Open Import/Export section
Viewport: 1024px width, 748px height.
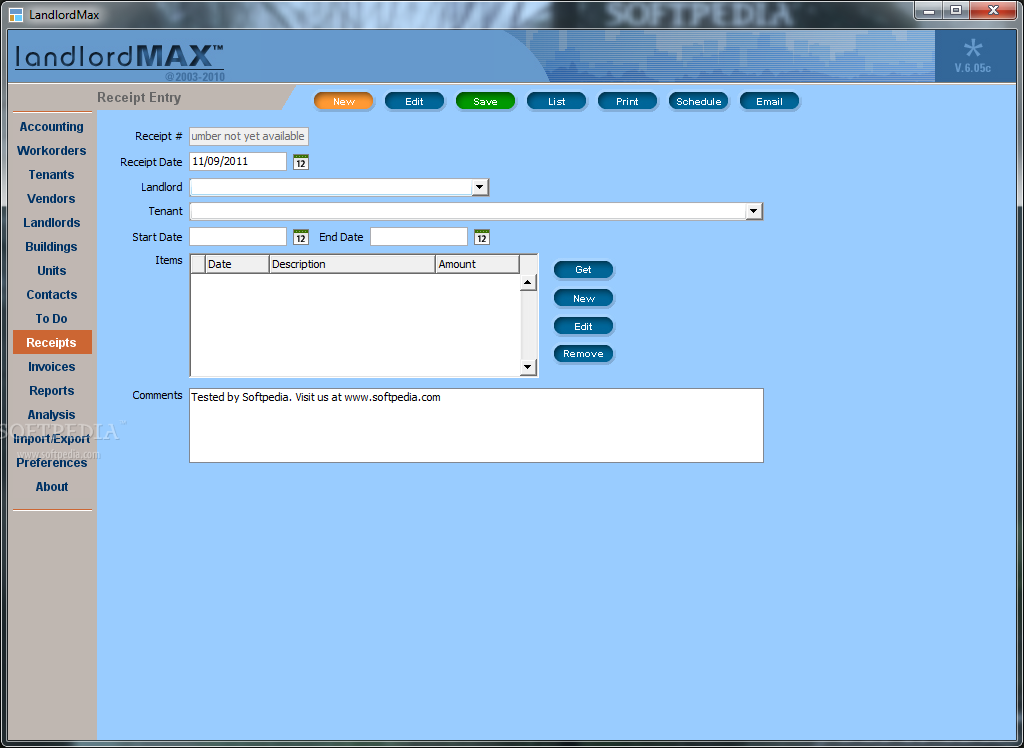click(x=52, y=439)
